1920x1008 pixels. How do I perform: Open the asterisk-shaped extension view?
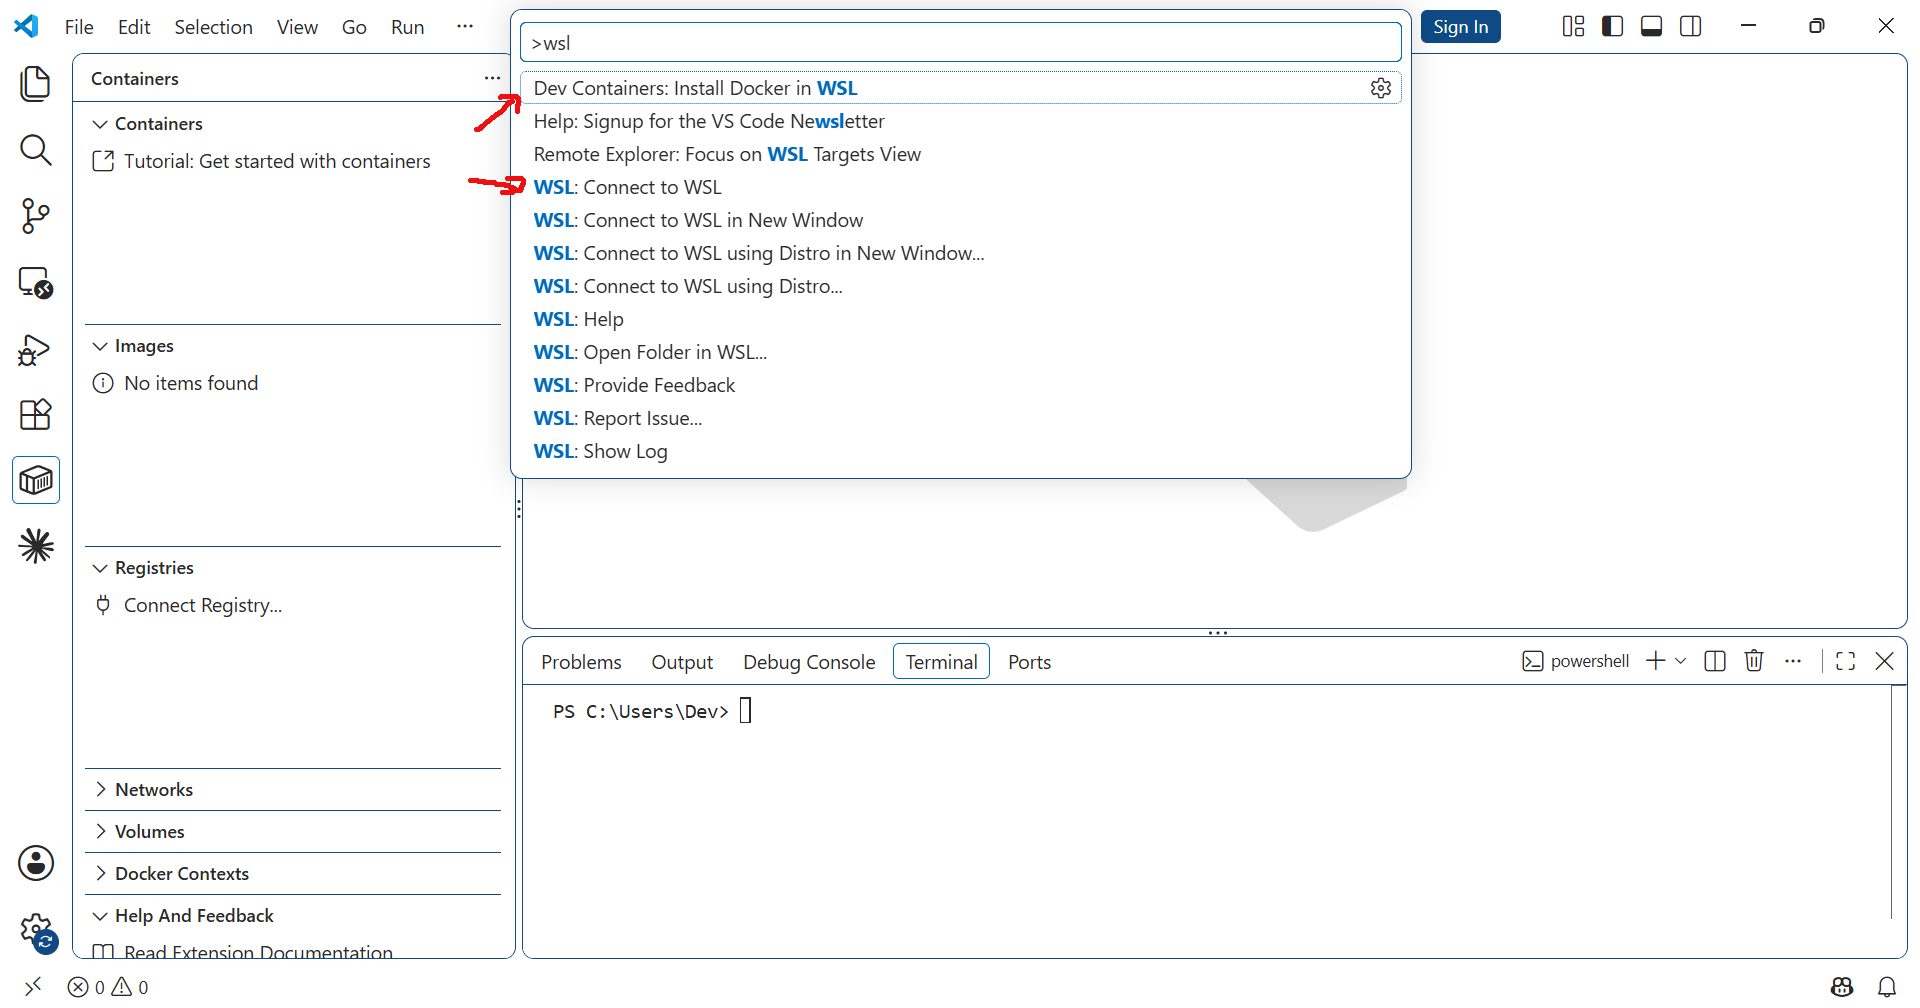(x=36, y=546)
